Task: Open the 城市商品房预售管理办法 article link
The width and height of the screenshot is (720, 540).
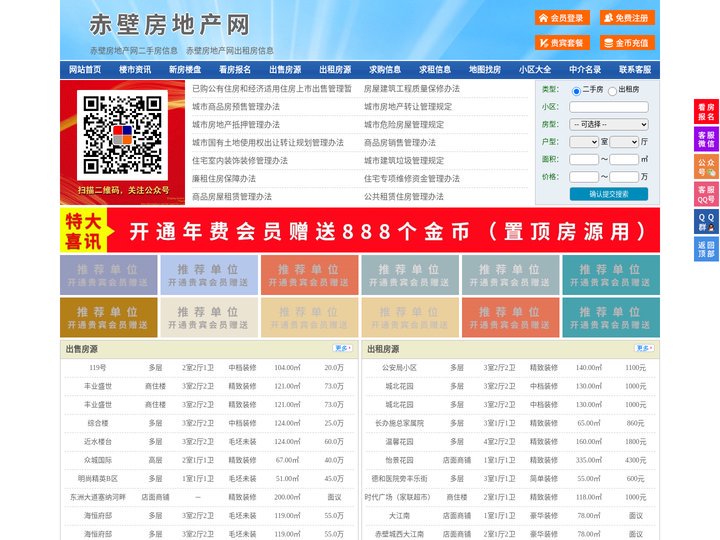Action: (236, 107)
